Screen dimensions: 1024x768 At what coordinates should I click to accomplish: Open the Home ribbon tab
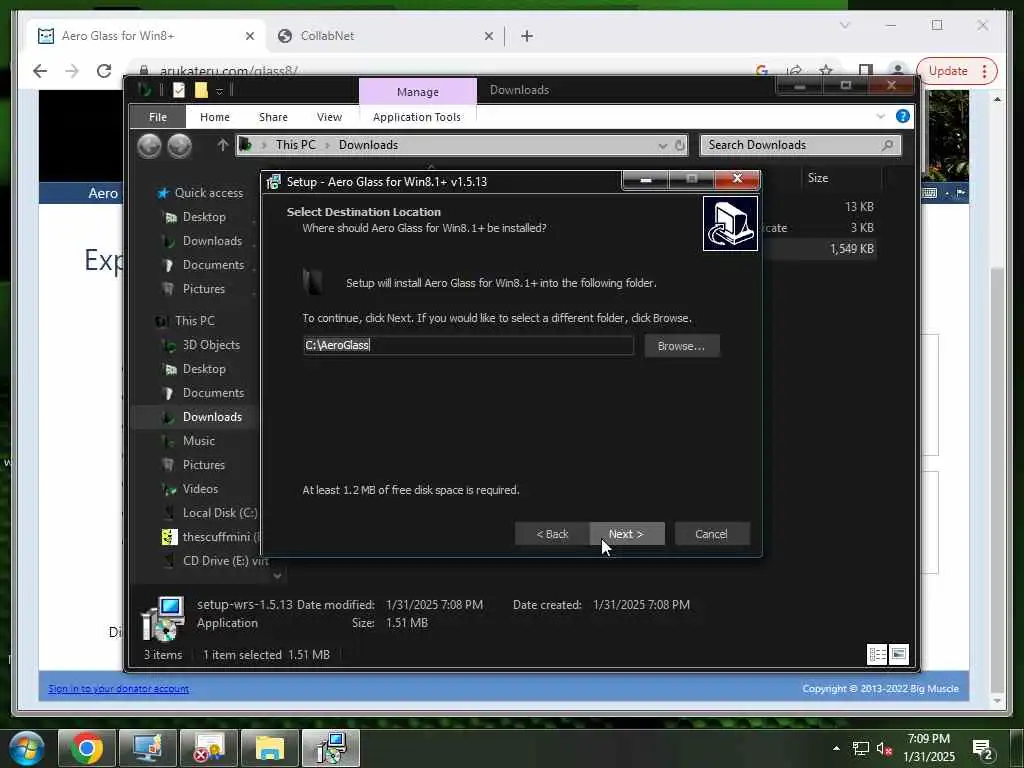point(215,117)
